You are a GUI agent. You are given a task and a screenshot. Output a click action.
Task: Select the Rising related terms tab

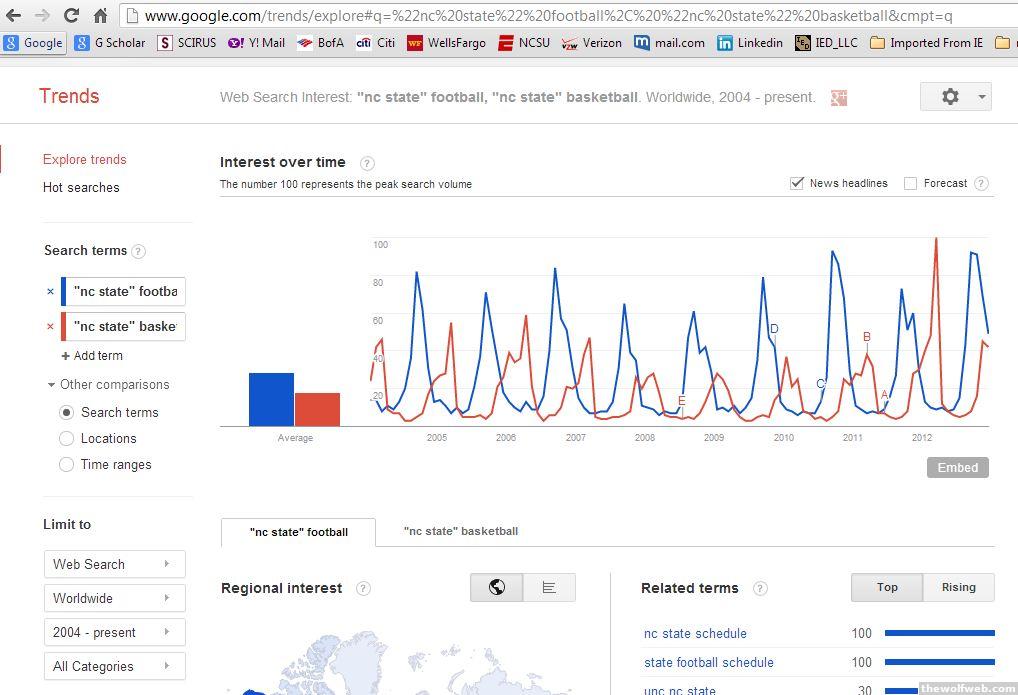pos(958,587)
